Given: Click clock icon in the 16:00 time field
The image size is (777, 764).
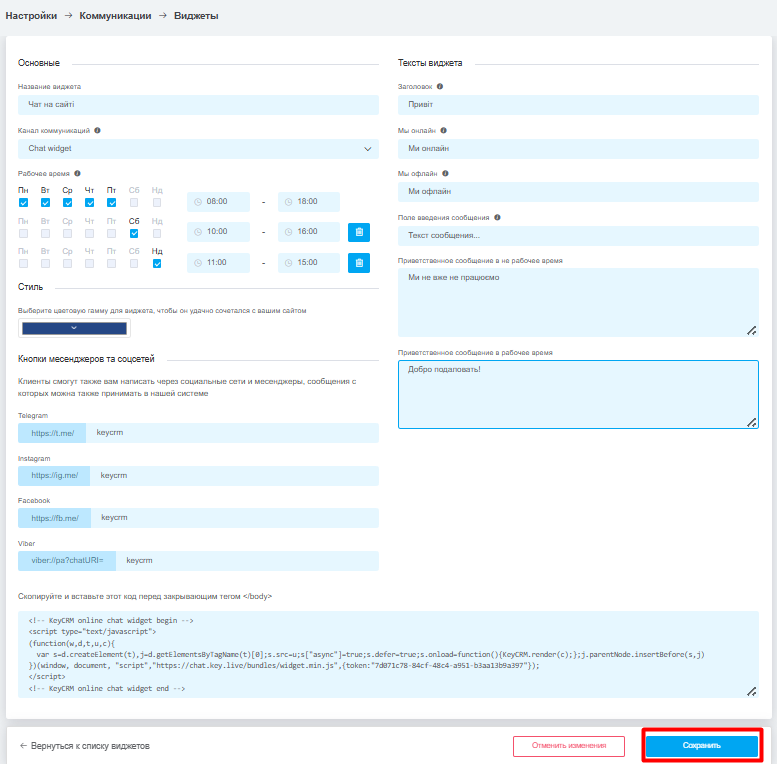Looking at the screenshot, I should point(288,232).
